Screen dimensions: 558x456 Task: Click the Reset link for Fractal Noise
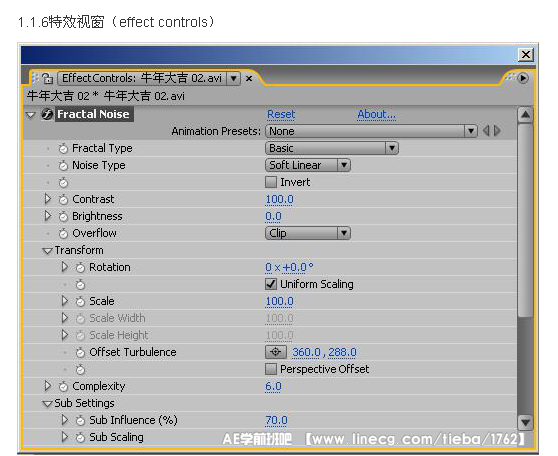281,114
